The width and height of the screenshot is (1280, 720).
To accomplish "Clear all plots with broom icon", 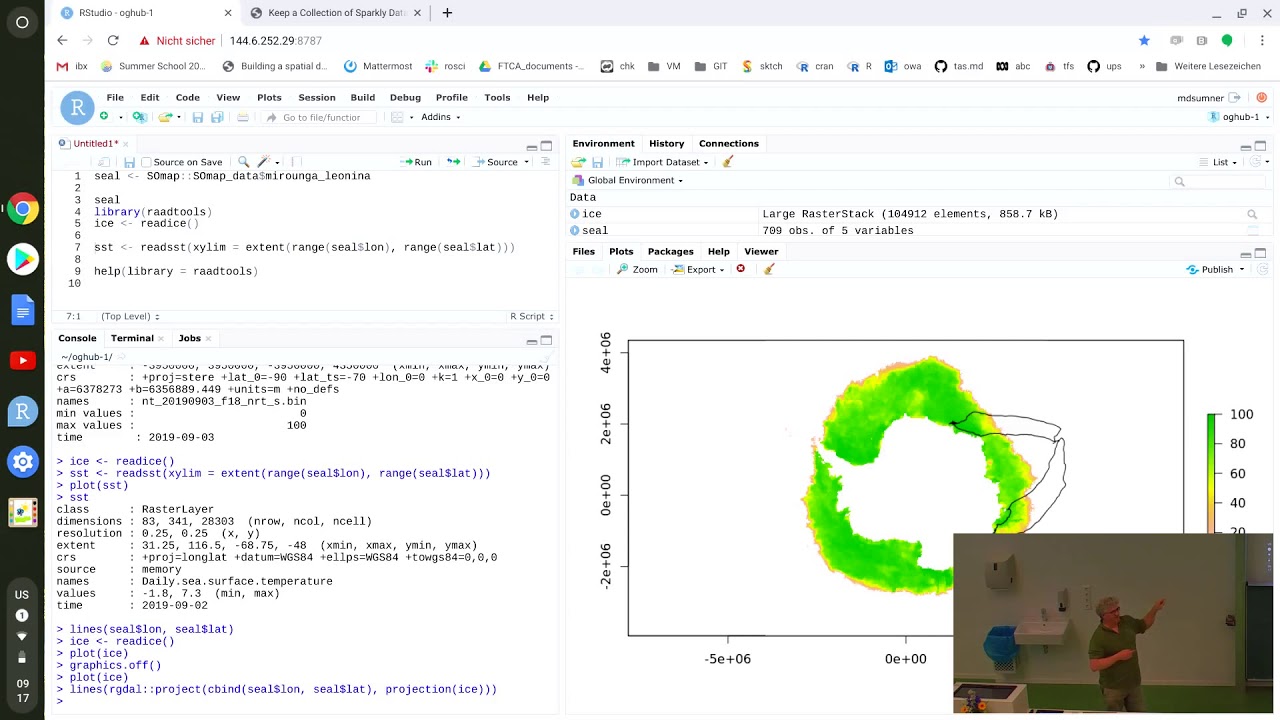I will tap(768, 269).
